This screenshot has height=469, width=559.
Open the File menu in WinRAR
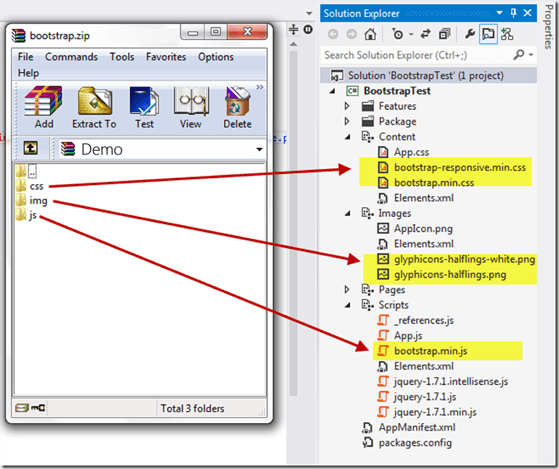coord(25,57)
